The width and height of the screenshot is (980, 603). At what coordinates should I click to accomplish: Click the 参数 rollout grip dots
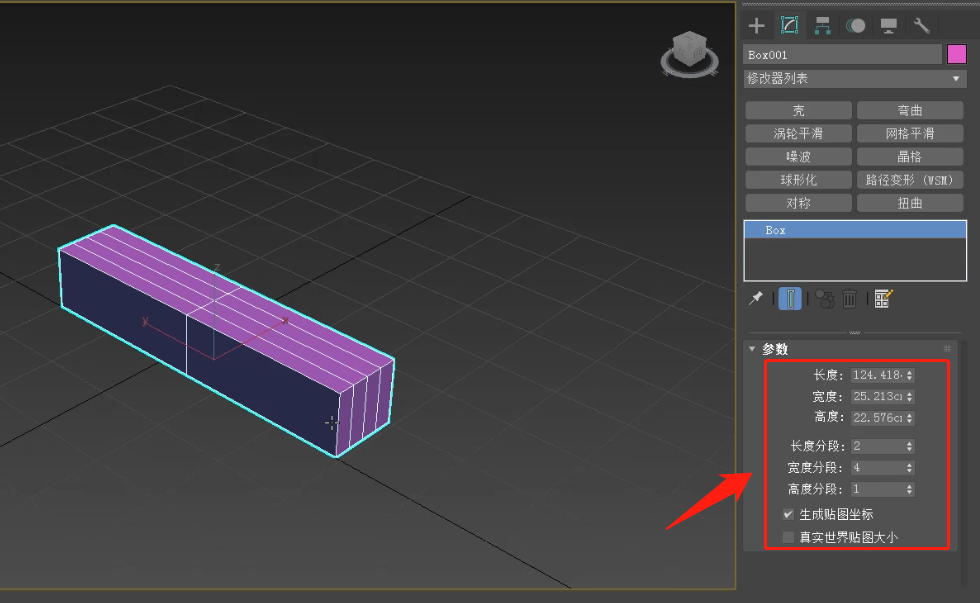(947, 349)
